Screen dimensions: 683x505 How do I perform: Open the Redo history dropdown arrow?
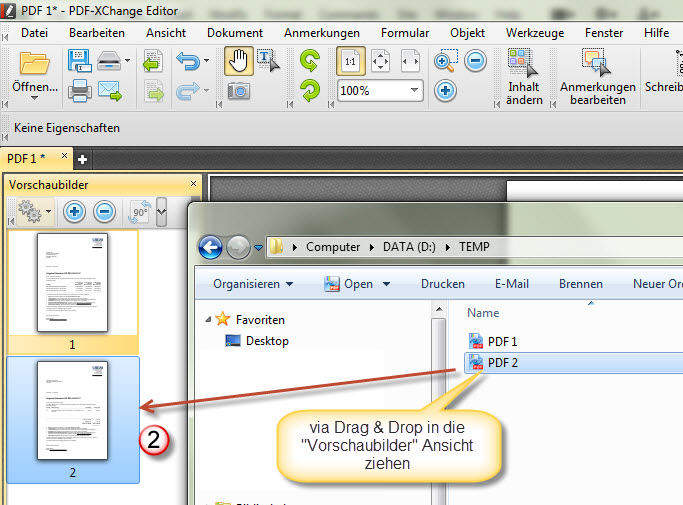pyautogui.click(x=206, y=91)
